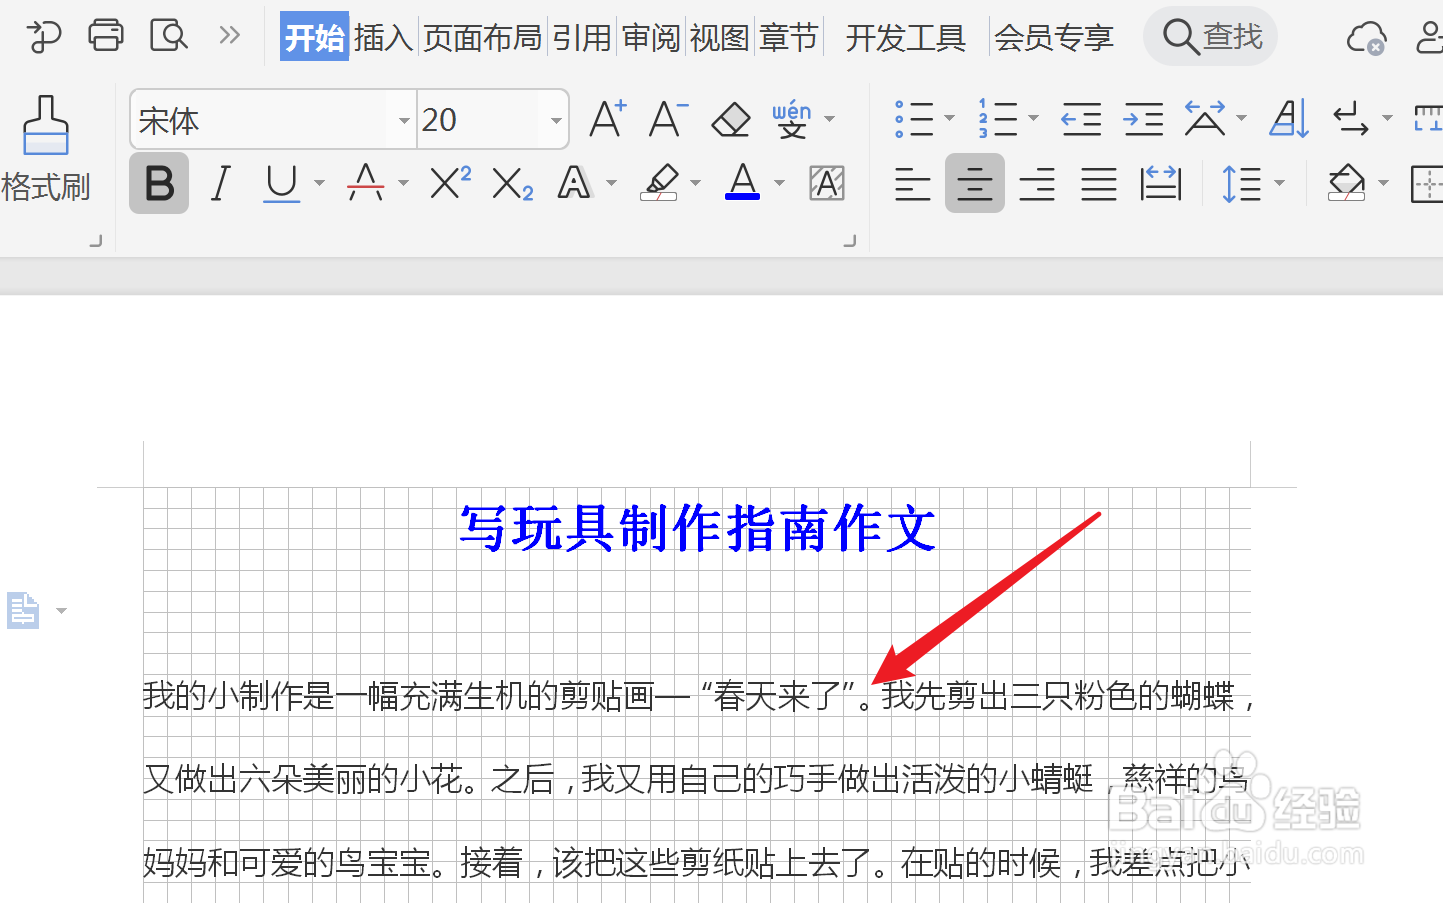Viewport: 1443px width, 903px height.
Task: Click the 查找 search button
Action: tap(1210, 36)
